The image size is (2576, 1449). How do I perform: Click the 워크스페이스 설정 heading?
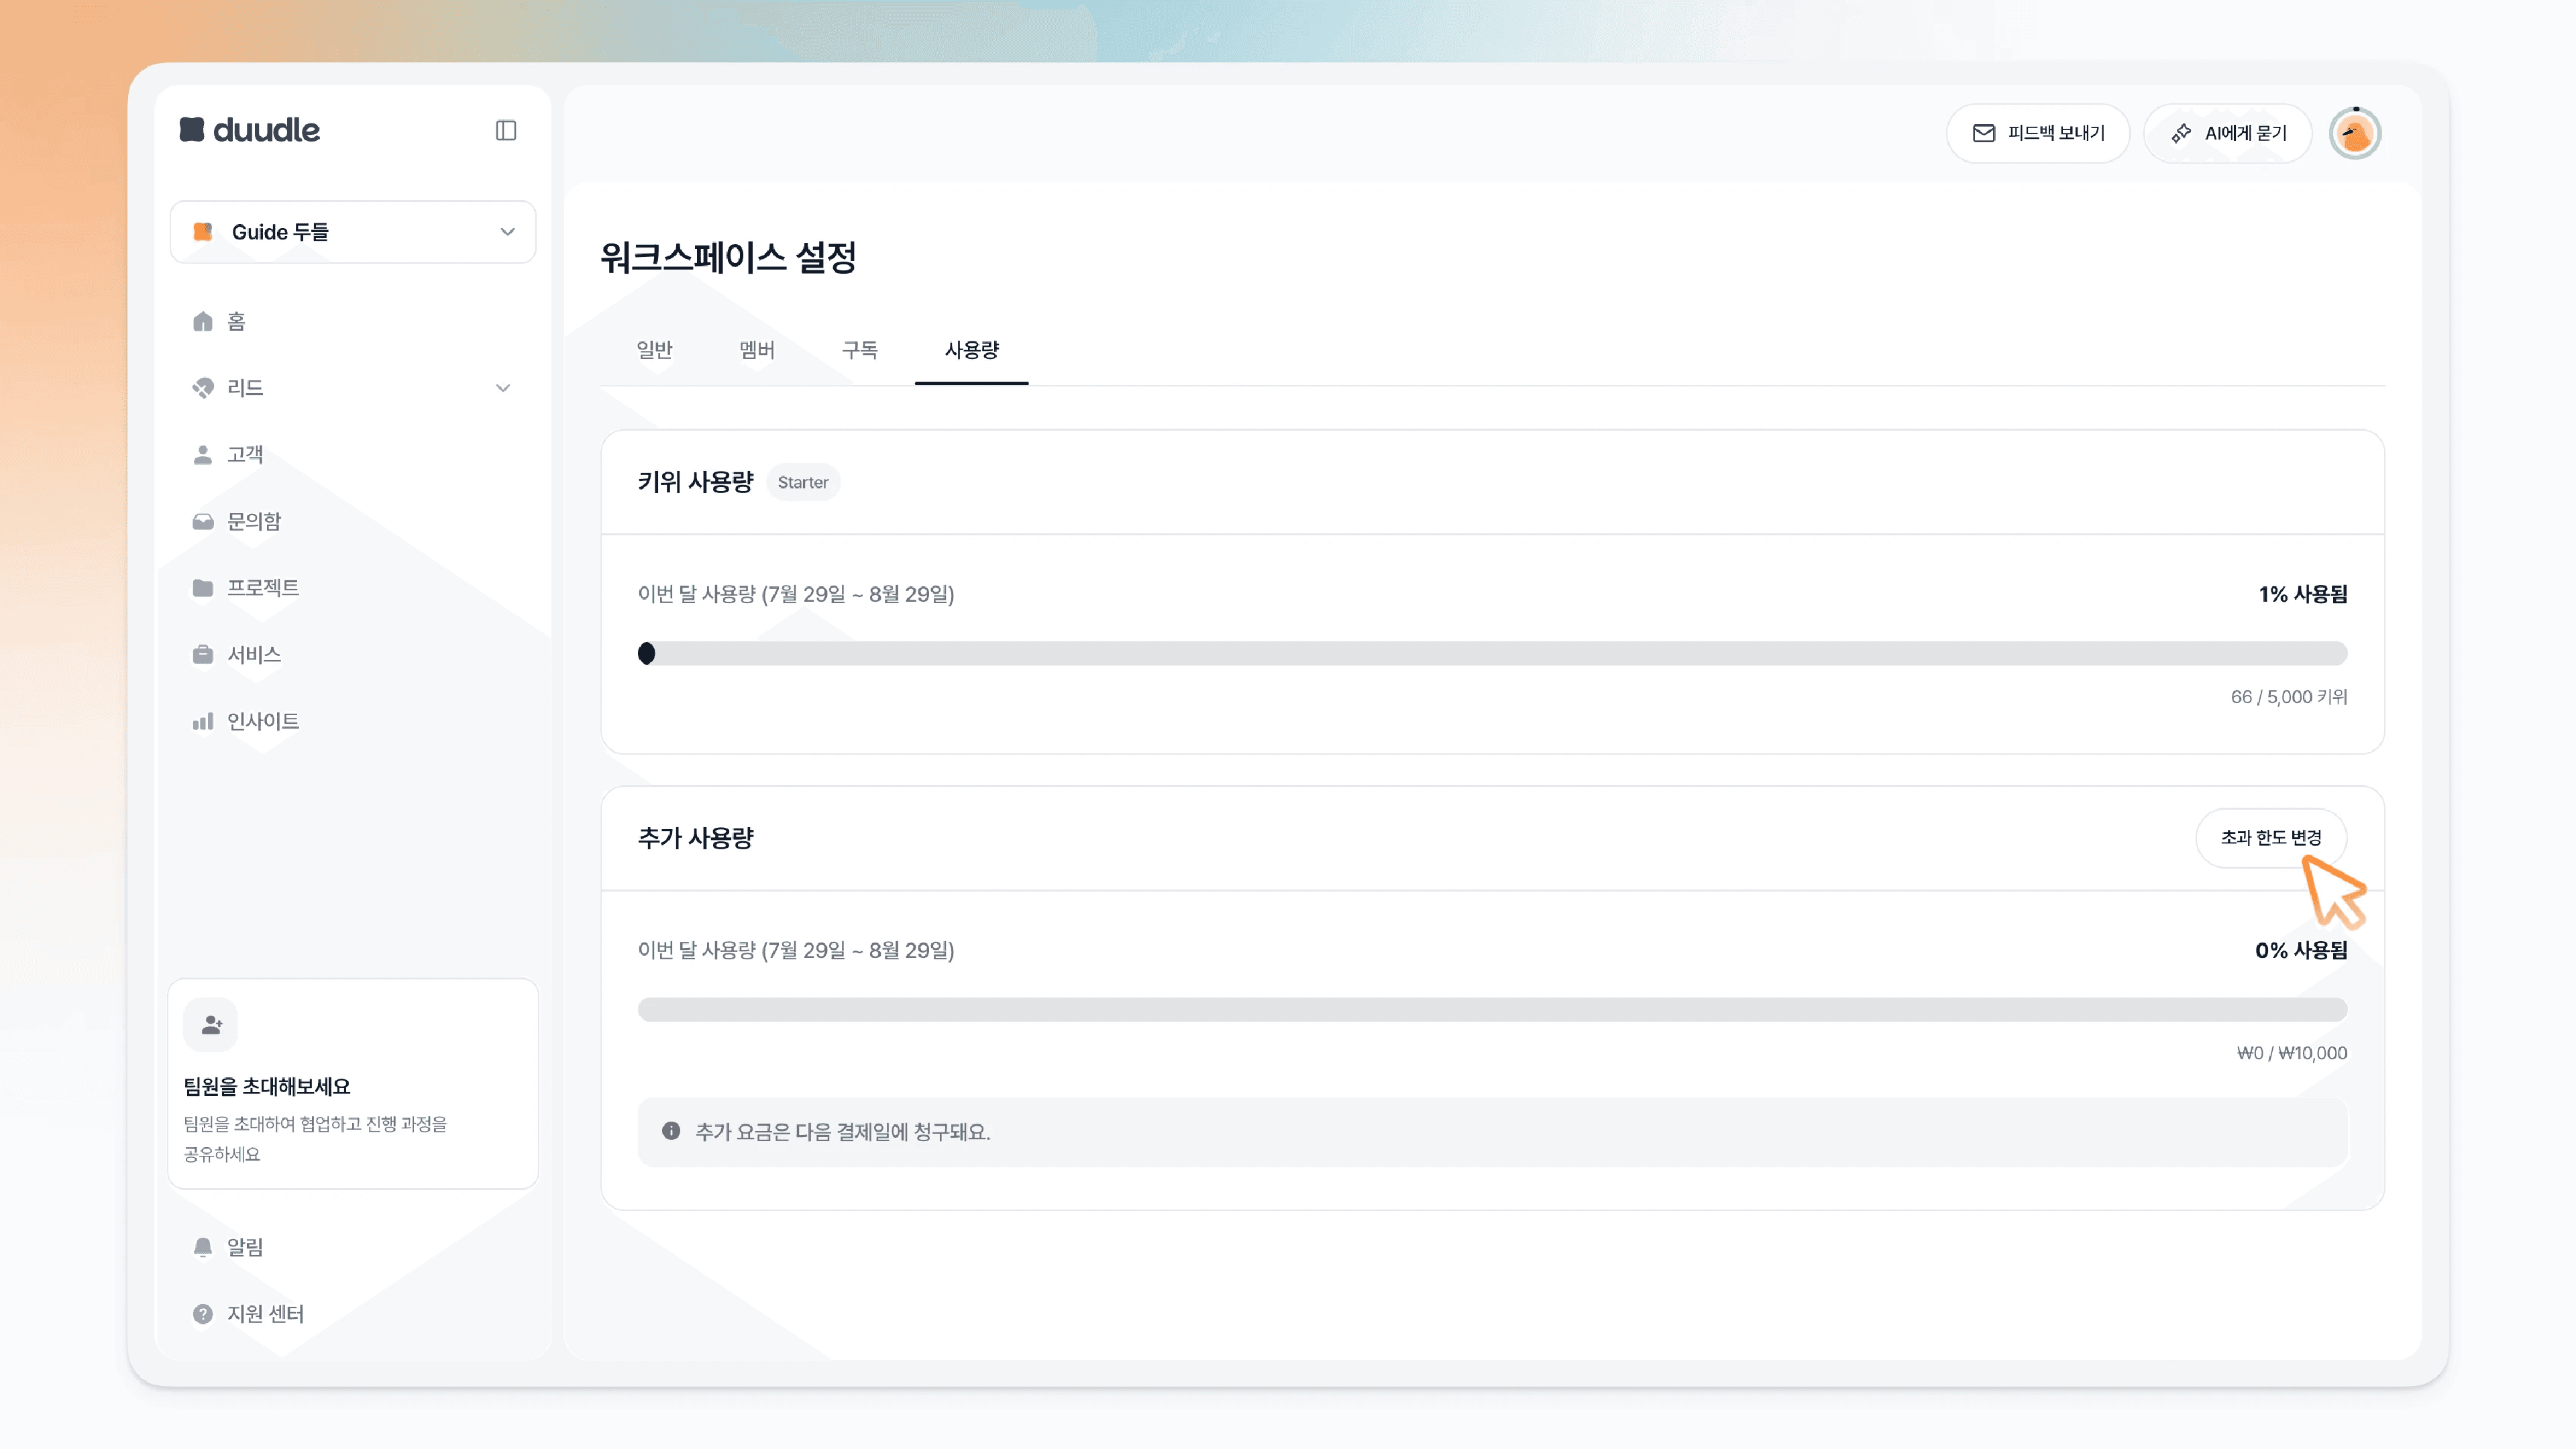coord(728,257)
